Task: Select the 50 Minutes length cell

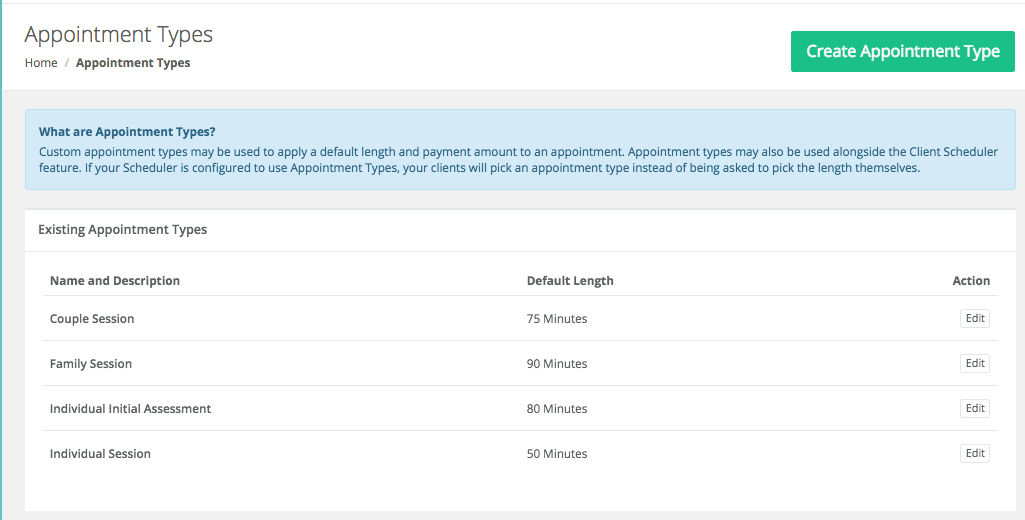Action: pos(557,454)
